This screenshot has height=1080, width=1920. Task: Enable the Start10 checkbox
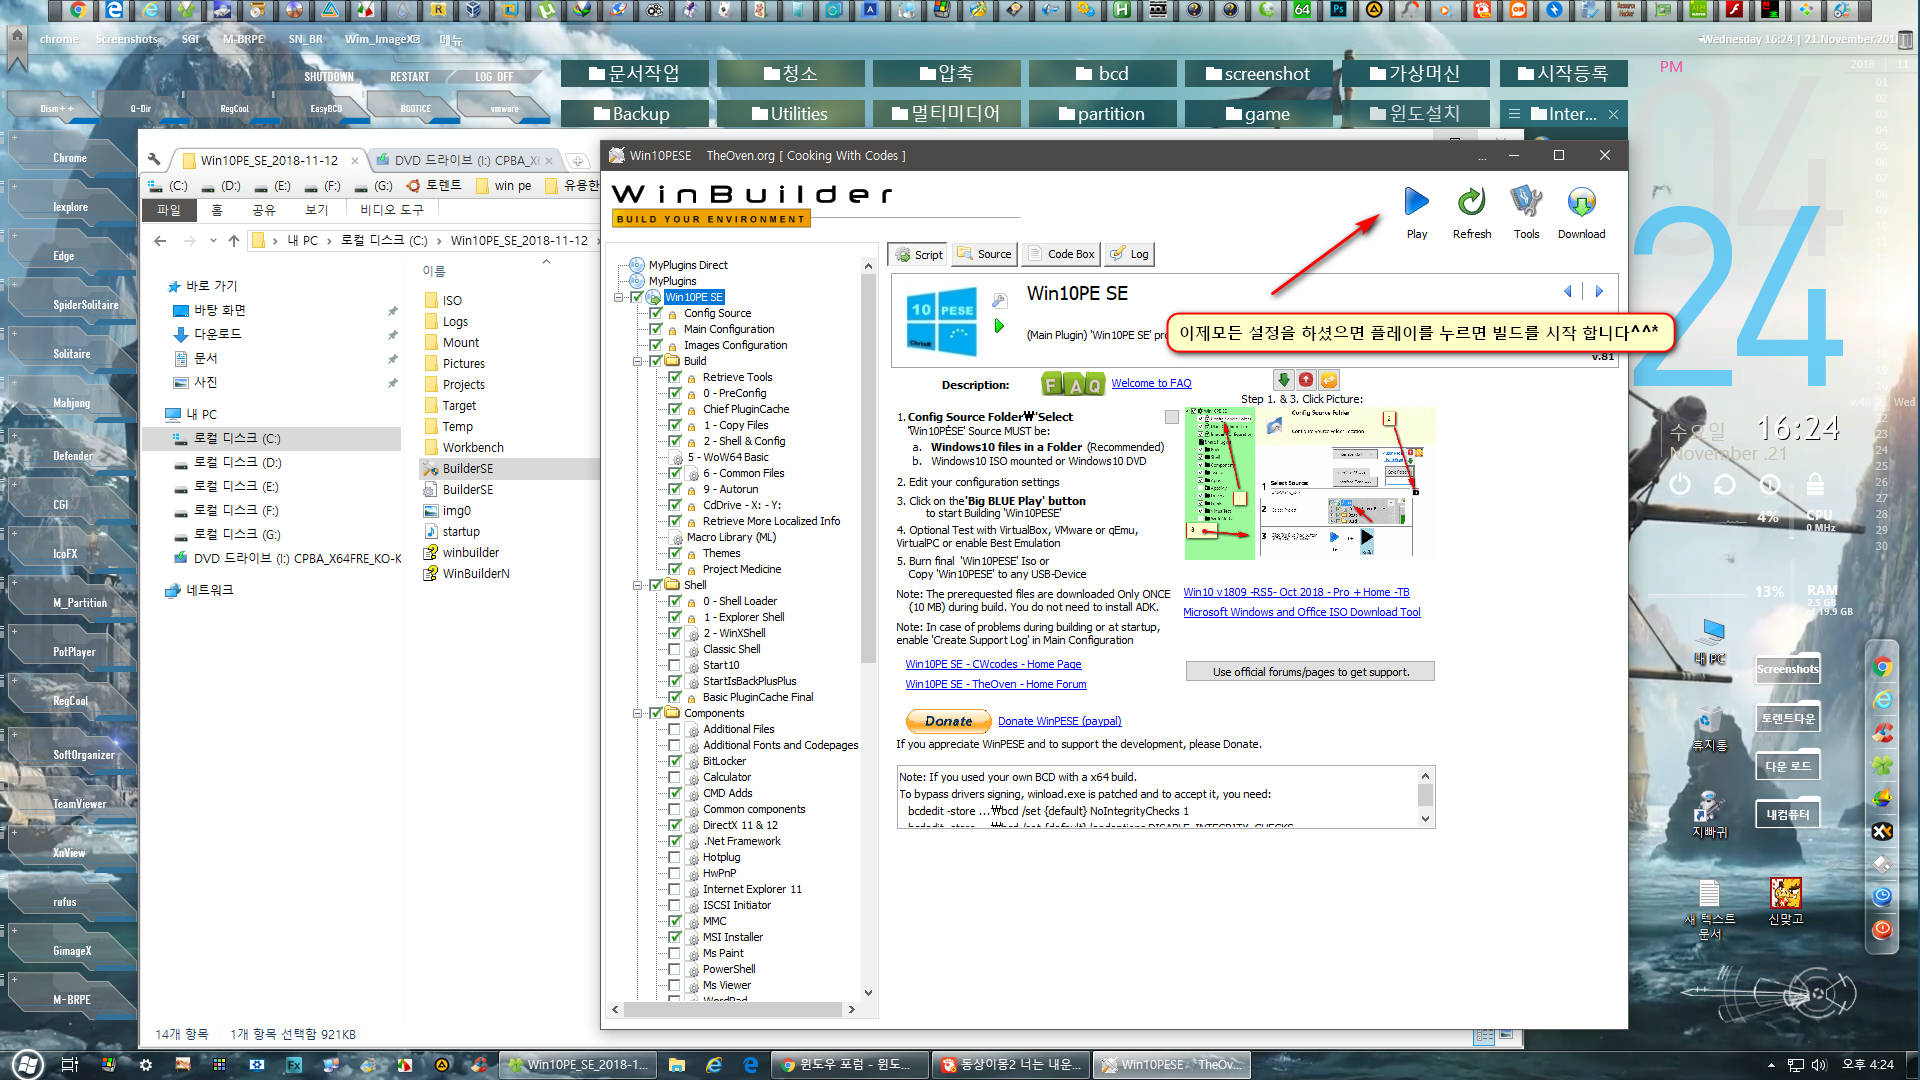(x=675, y=665)
